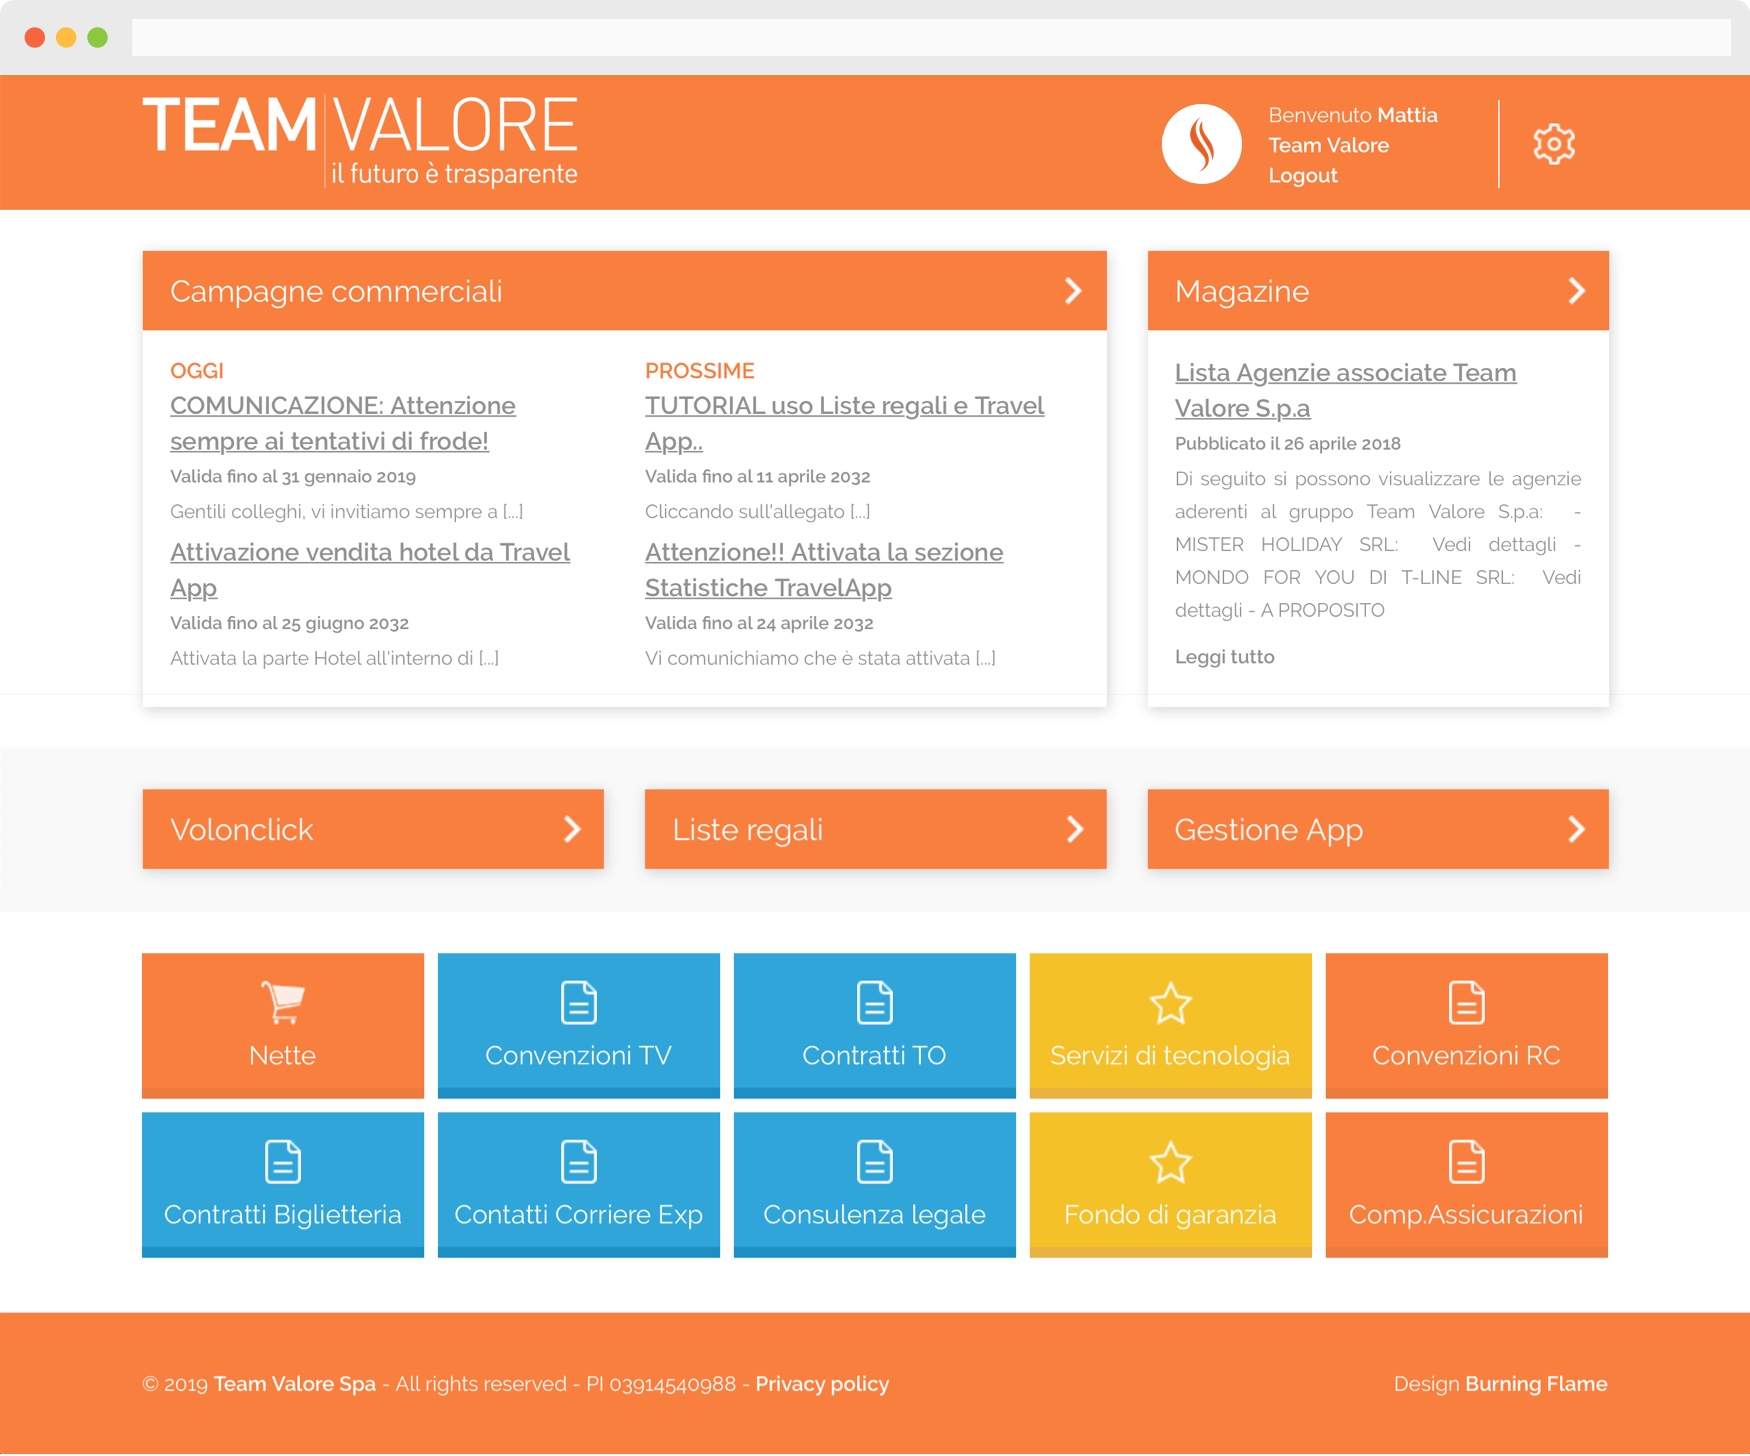This screenshot has width=1750, height=1456.
Task: Click 'Gentili colleghi, vi invitiamo sempre a' excerpt
Action: [346, 512]
